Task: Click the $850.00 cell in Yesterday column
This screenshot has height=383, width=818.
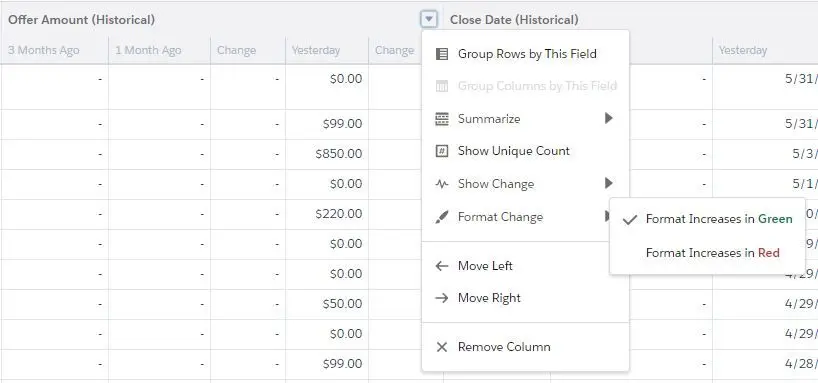Action: [x=339, y=154]
